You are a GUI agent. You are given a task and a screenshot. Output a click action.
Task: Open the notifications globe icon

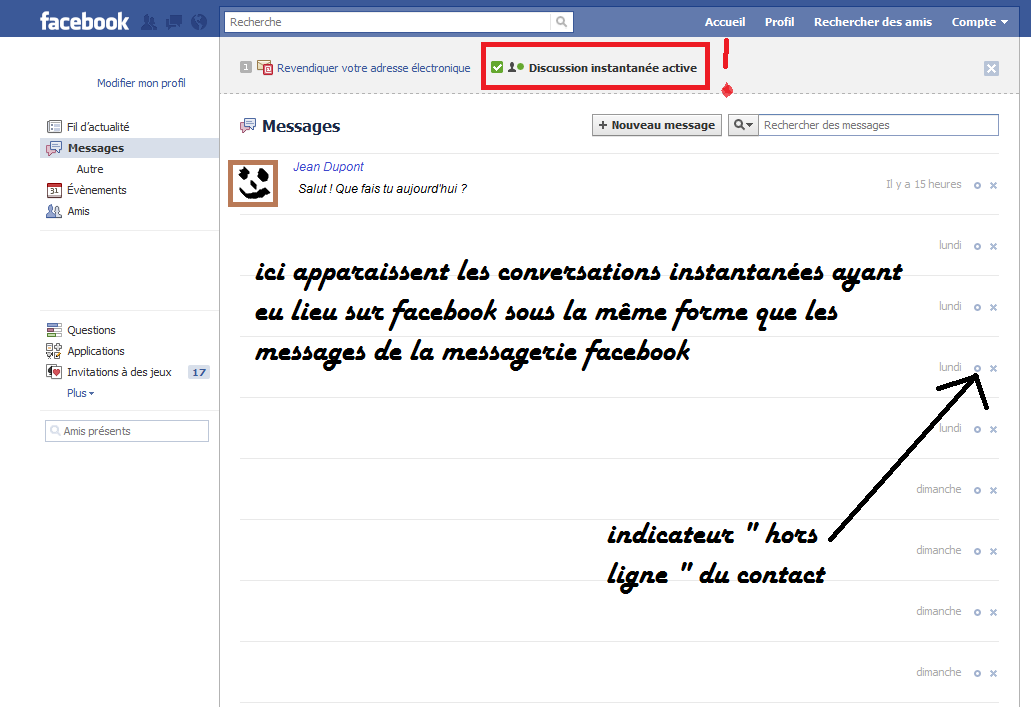198,21
